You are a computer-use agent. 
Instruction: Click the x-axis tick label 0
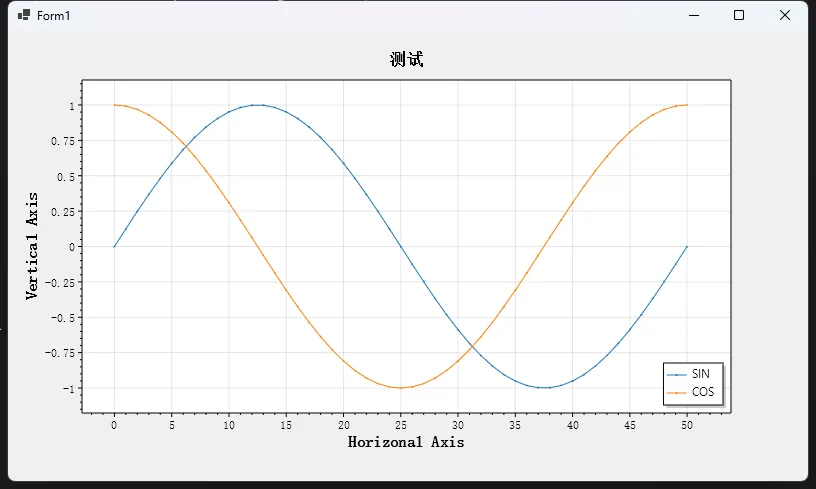[x=114, y=425]
